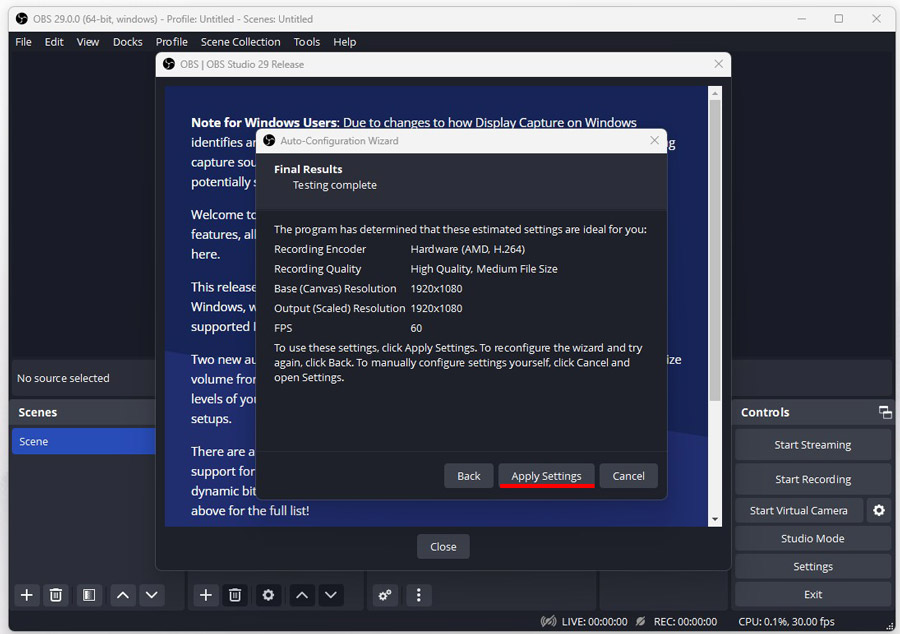Click Apply Settings in the wizard
This screenshot has height=634, width=900.
(546, 476)
